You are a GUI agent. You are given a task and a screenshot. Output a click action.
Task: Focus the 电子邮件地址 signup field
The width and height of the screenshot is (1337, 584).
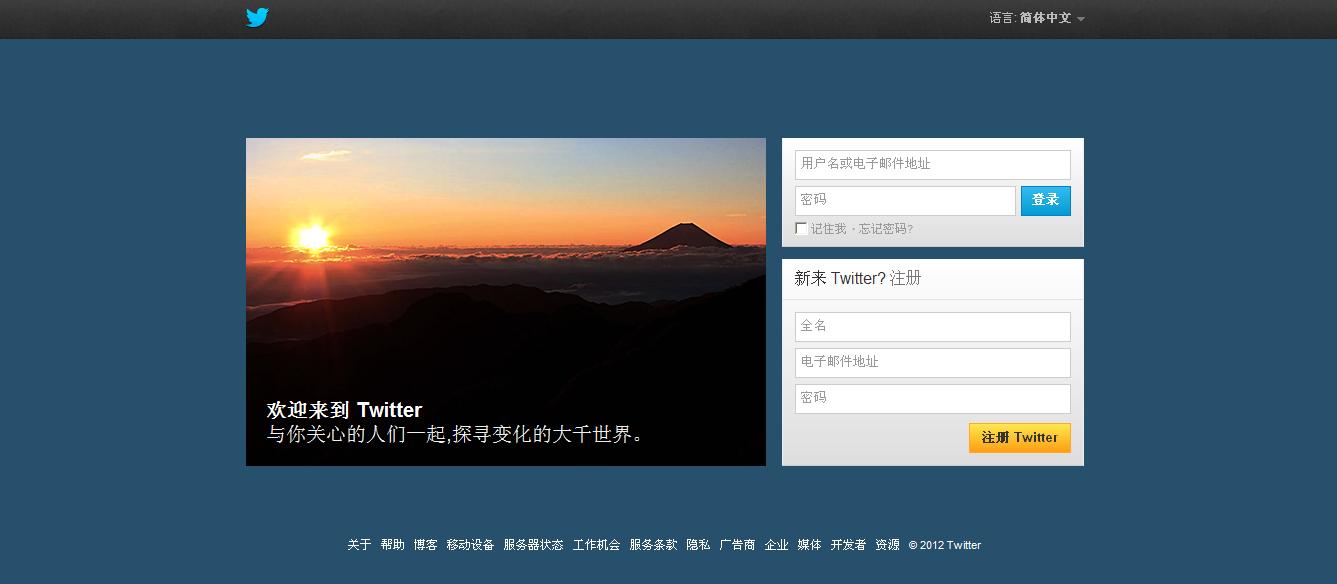point(933,362)
